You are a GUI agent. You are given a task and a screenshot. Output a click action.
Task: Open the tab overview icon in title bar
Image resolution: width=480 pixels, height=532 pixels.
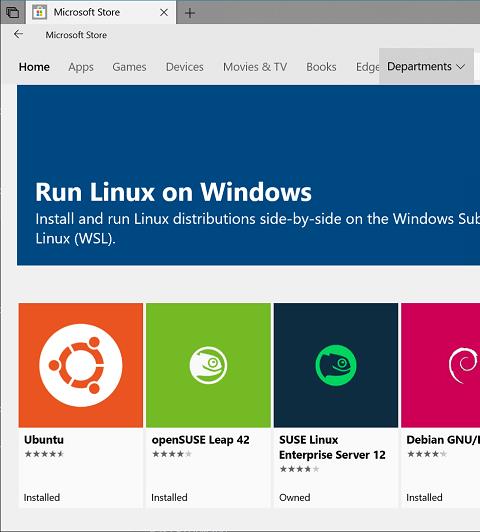click(x=13, y=13)
